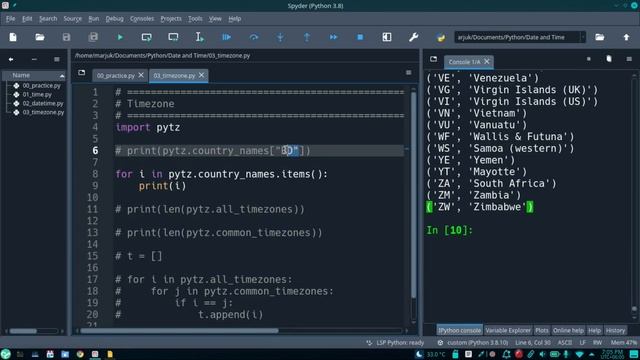
Task: Open the volume control in the system tray
Action: (x=542, y=354)
